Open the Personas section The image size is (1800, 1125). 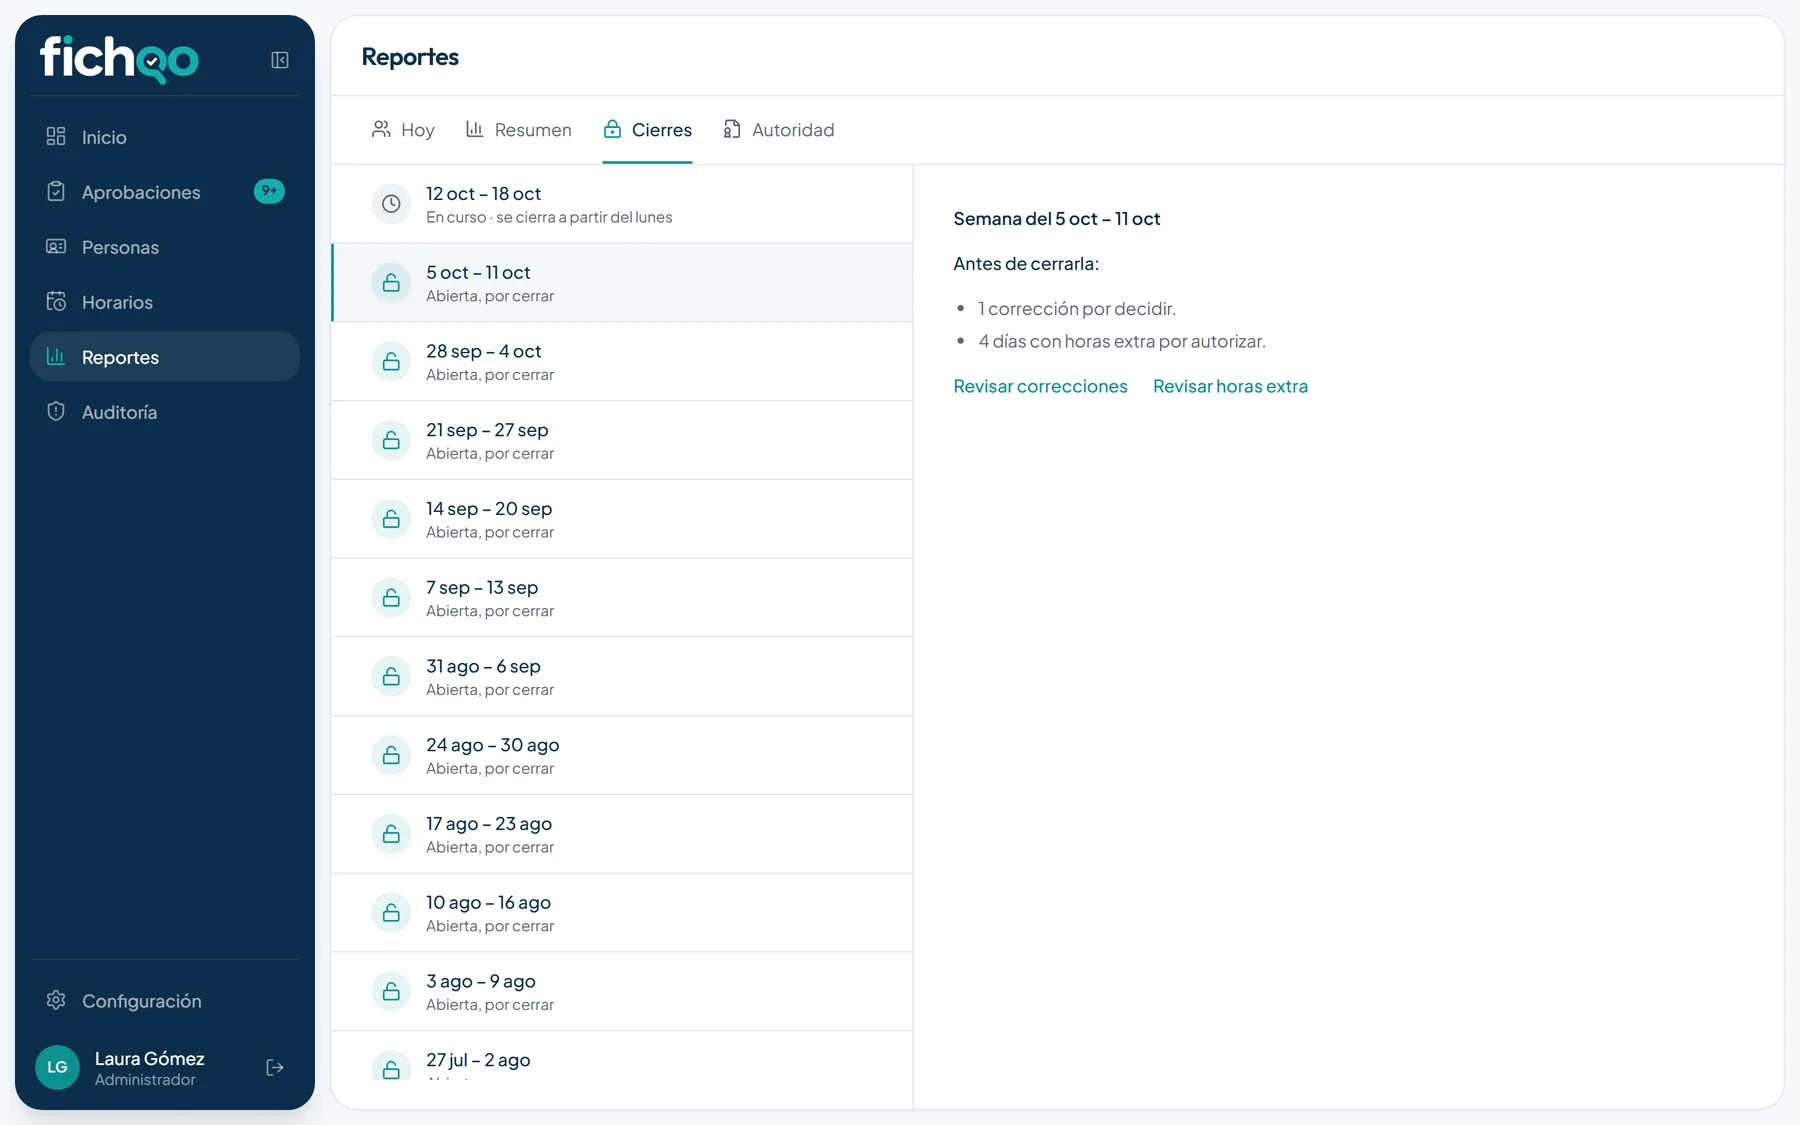point(165,247)
